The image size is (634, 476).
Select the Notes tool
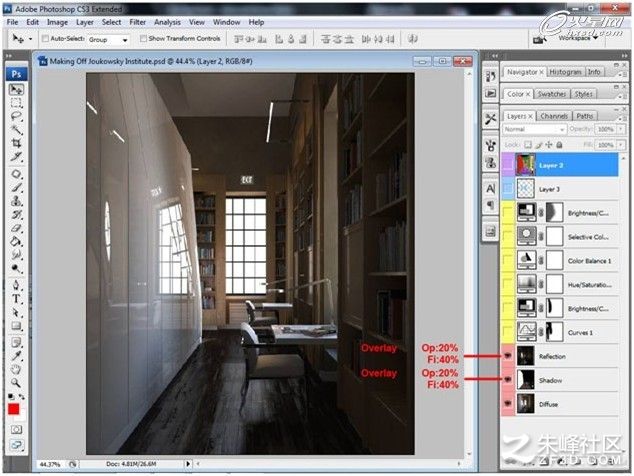point(16,343)
